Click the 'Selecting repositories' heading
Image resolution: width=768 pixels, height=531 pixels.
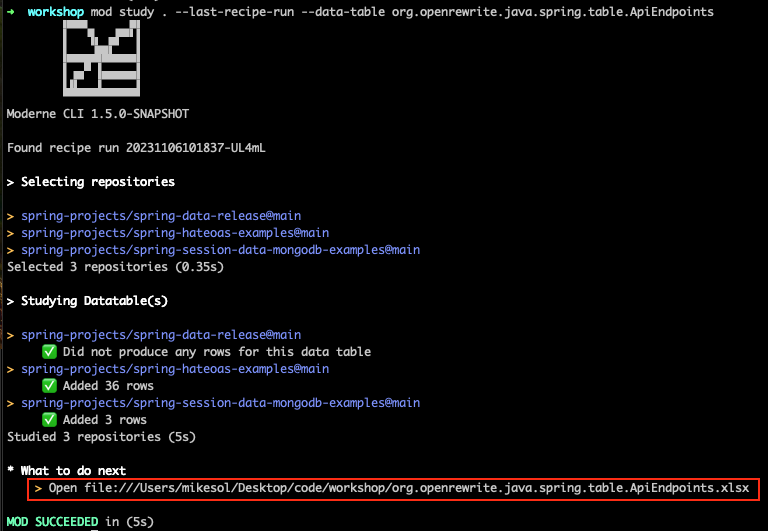(97, 182)
